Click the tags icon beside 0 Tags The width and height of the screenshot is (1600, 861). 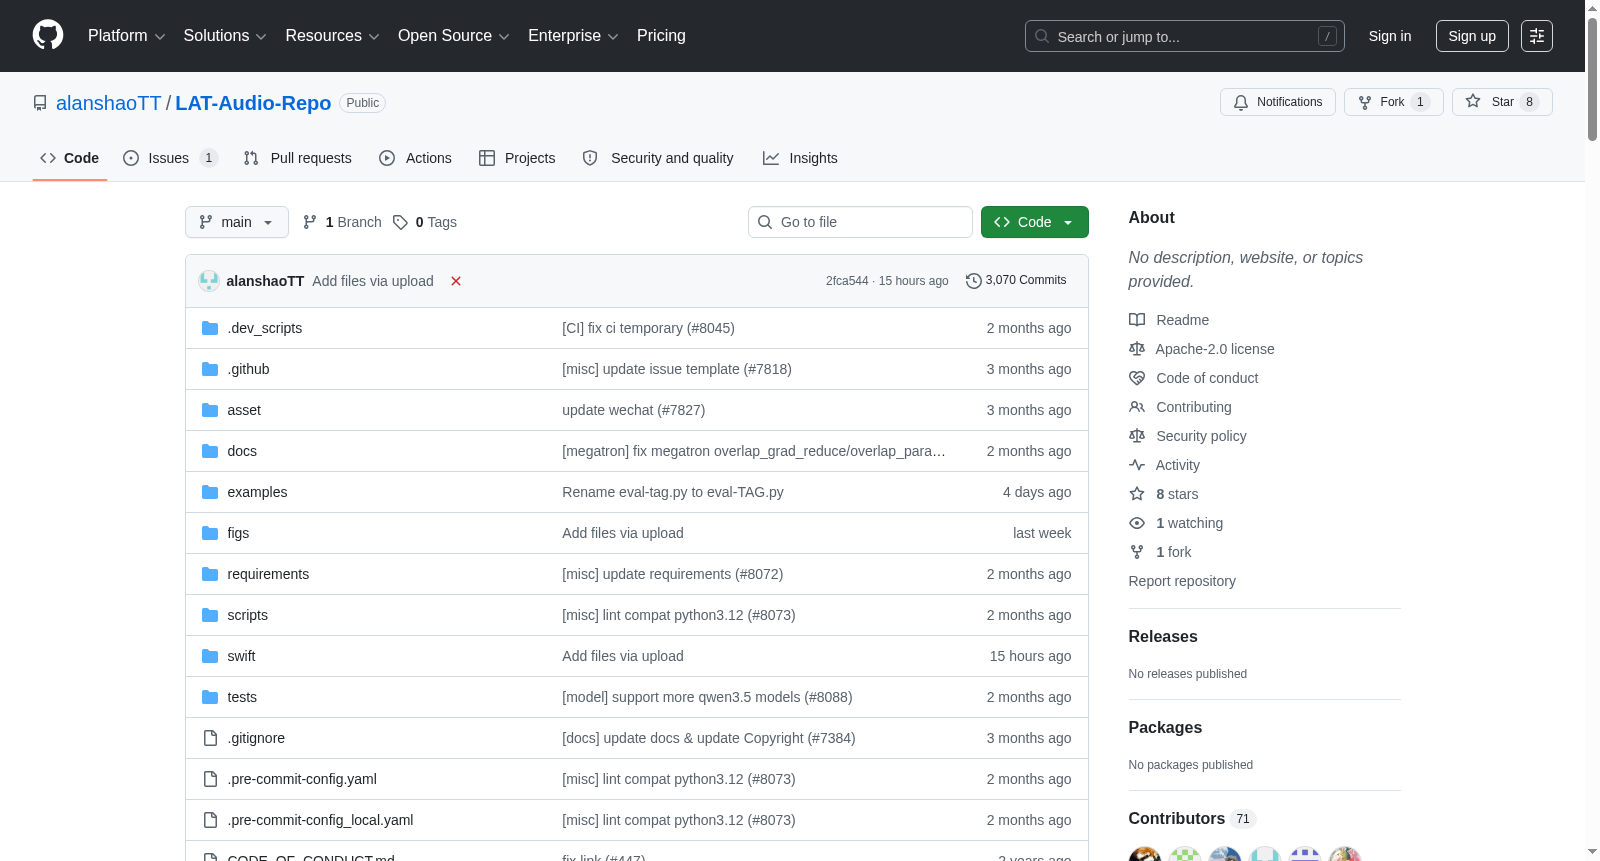[400, 222]
